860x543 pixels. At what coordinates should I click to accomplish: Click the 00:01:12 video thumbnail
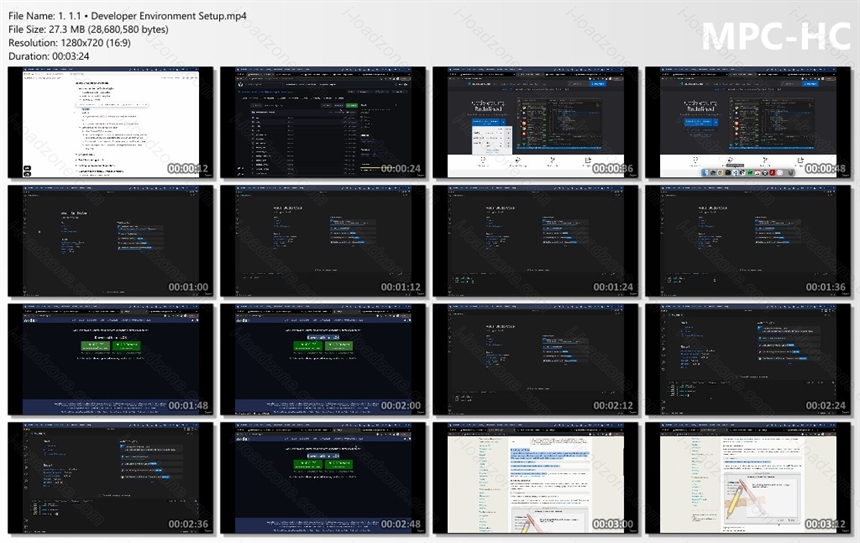[323, 241]
